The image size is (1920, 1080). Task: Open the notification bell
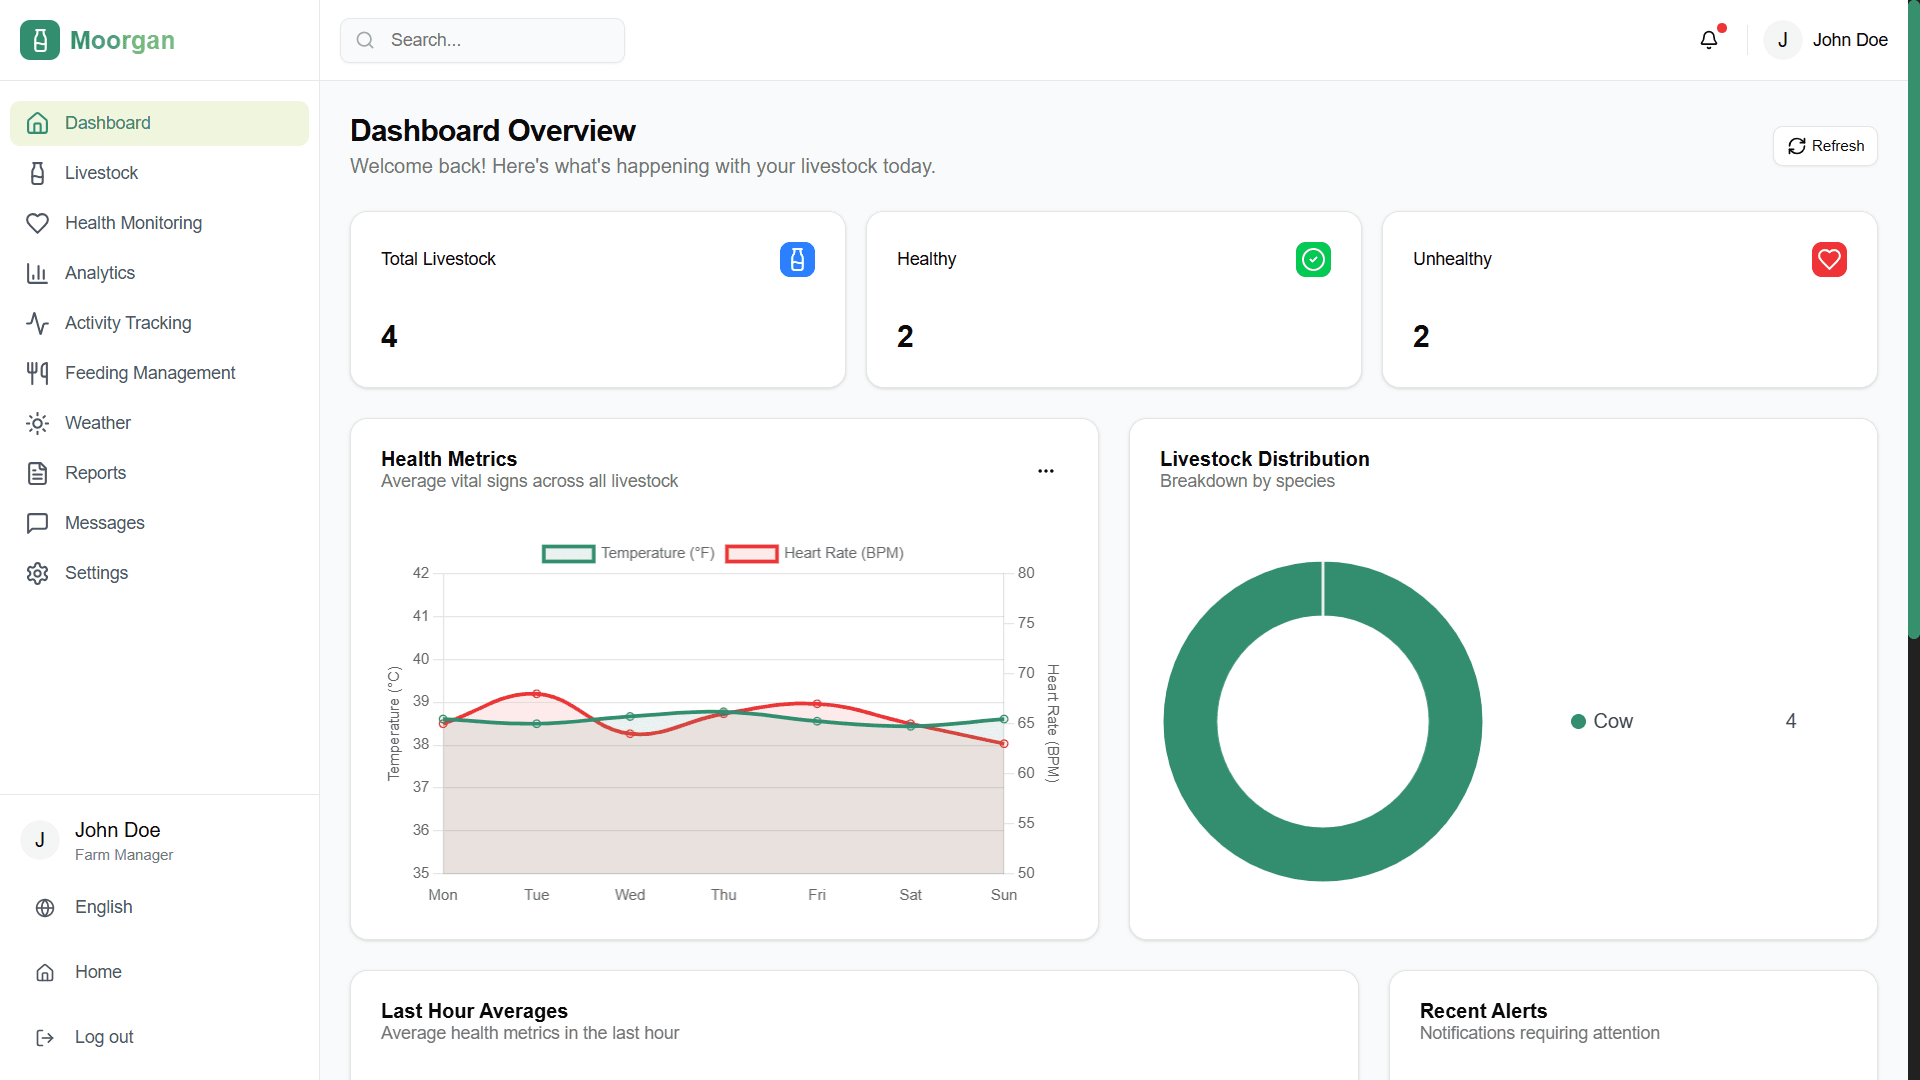pyautogui.click(x=1710, y=39)
